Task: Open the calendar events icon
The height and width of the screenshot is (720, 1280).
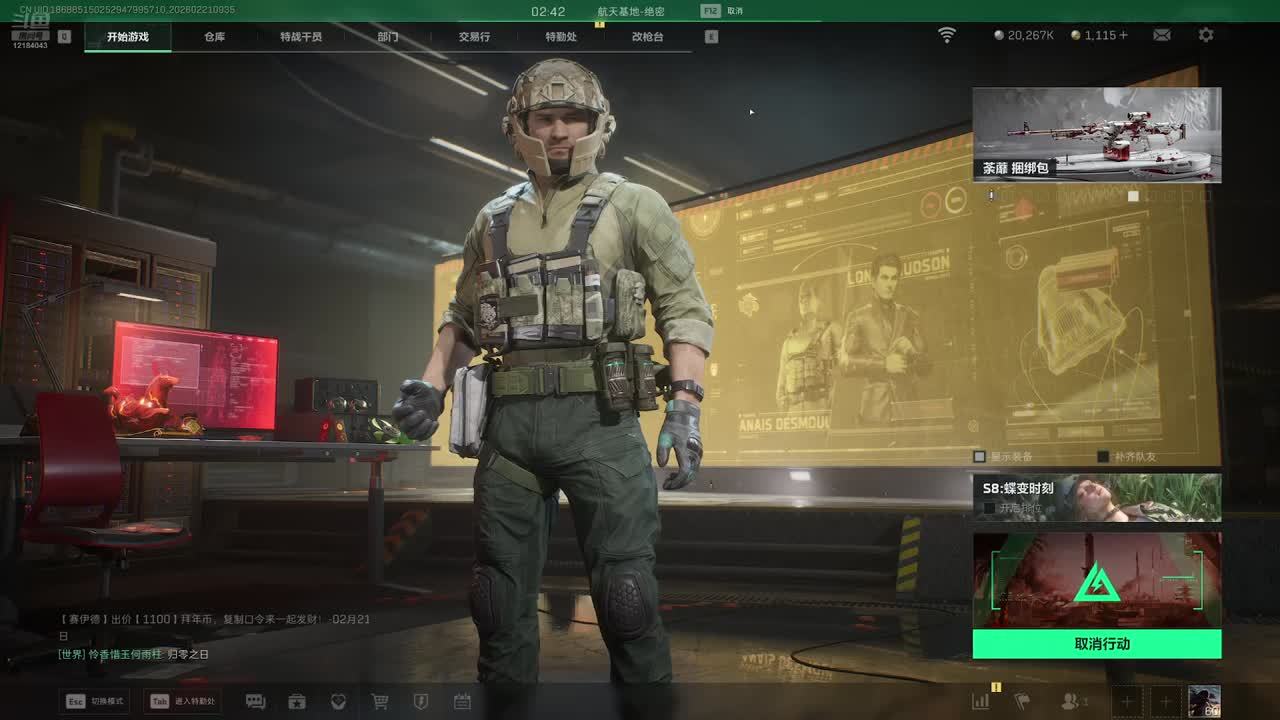Action: click(x=462, y=702)
